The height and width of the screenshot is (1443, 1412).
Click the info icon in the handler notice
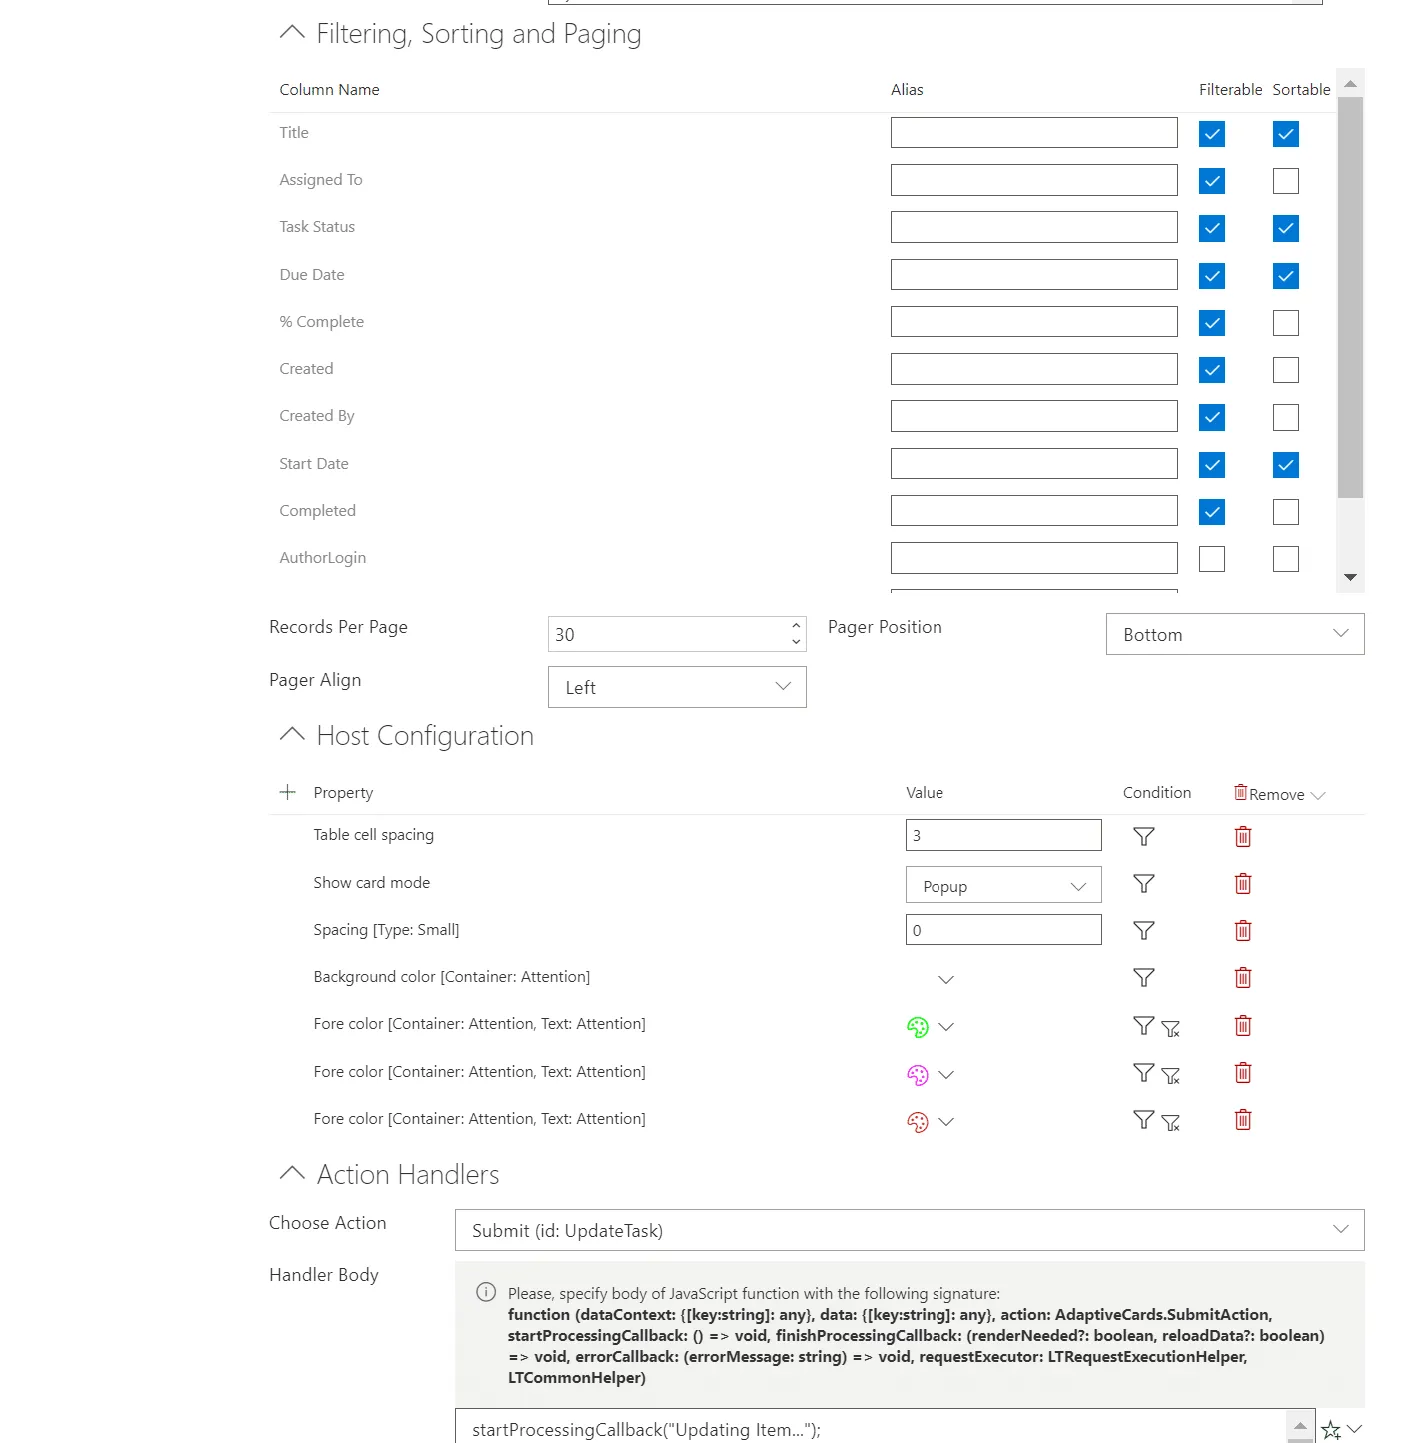pyautogui.click(x=486, y=1293)
